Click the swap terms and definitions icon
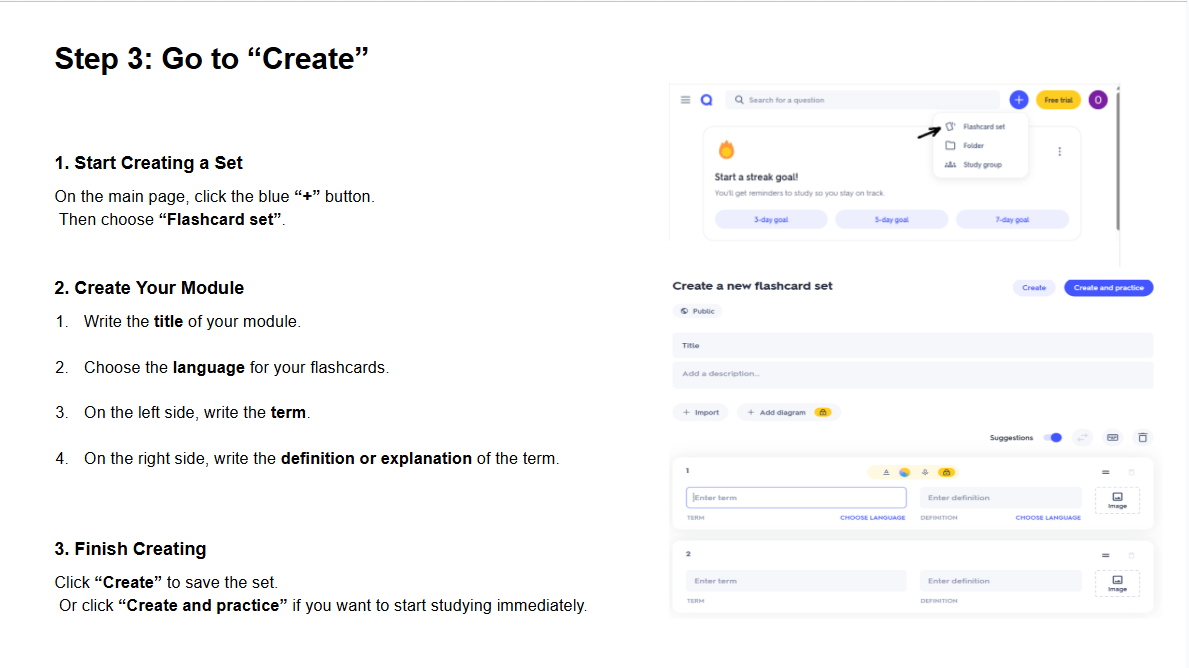The image size is (1189, 668). (x=1082, y=438)
